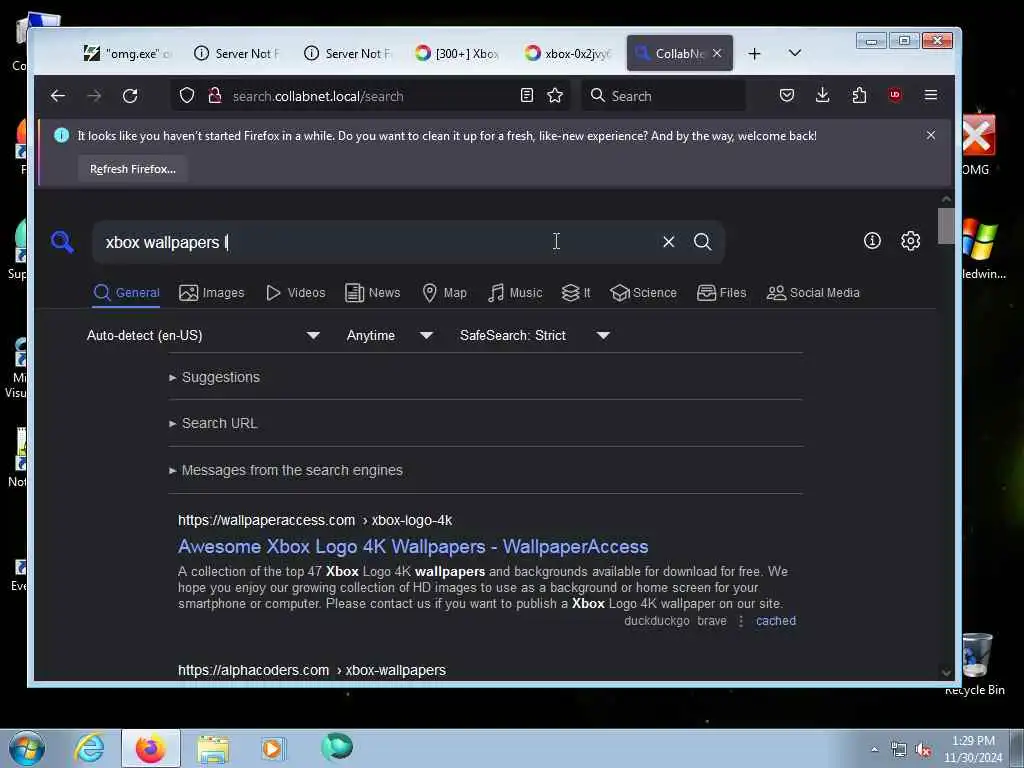
Task: Open the info/about icon next to settings
Action: 872,241
